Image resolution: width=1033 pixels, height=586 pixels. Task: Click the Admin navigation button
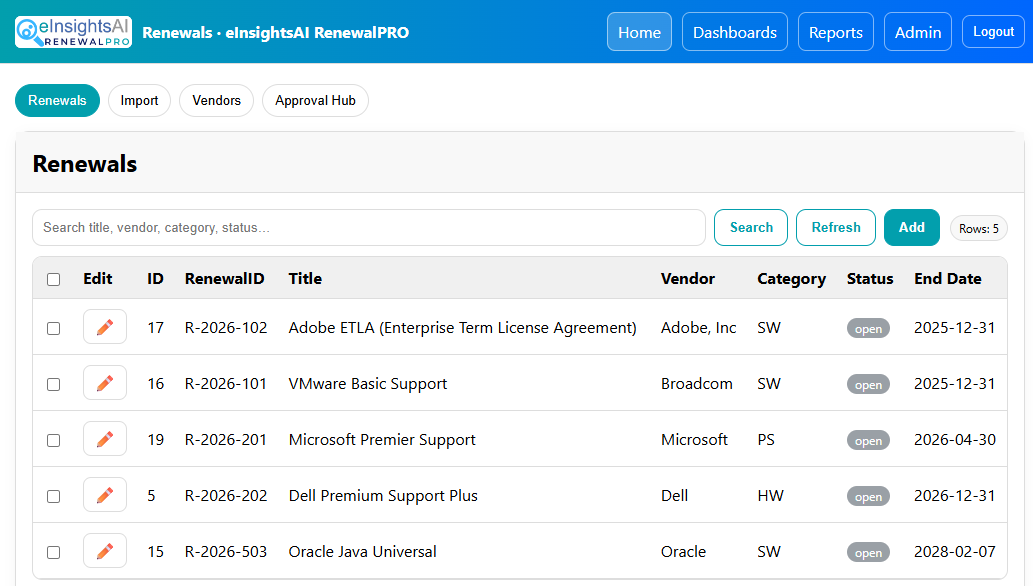coord(917,32)
